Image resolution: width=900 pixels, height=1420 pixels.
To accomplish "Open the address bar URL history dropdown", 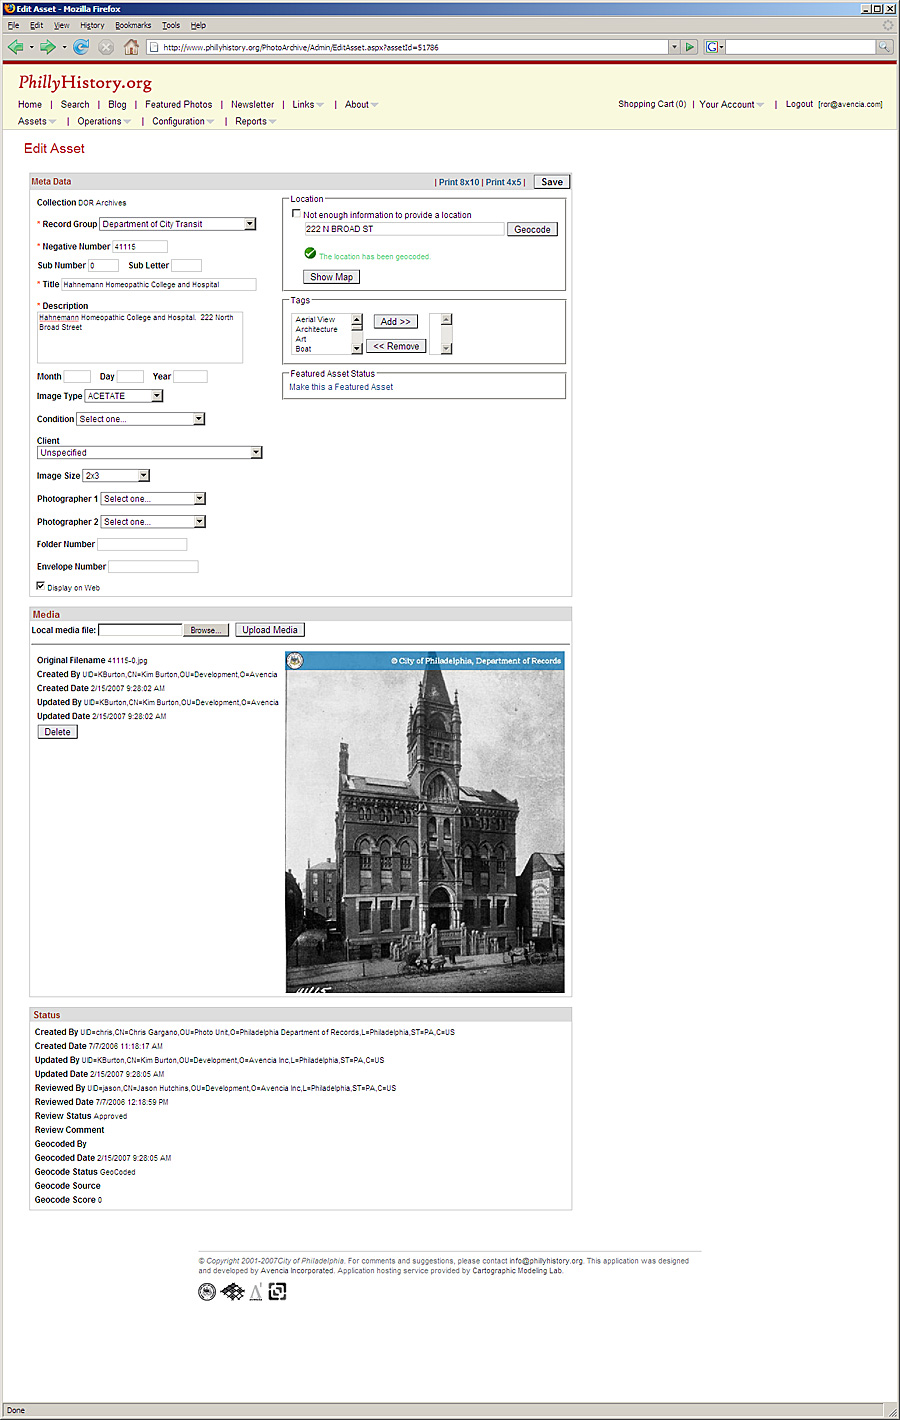I will [x=674, y=47].
